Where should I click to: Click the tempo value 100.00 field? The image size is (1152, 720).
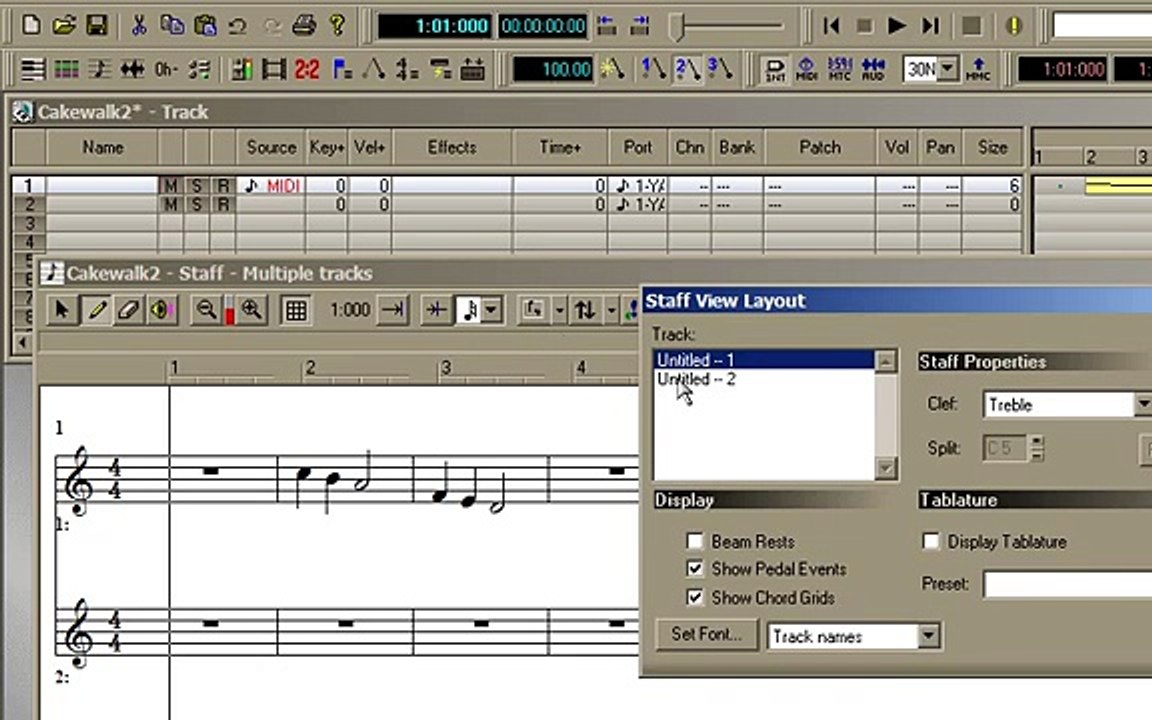tap(553, 70)
